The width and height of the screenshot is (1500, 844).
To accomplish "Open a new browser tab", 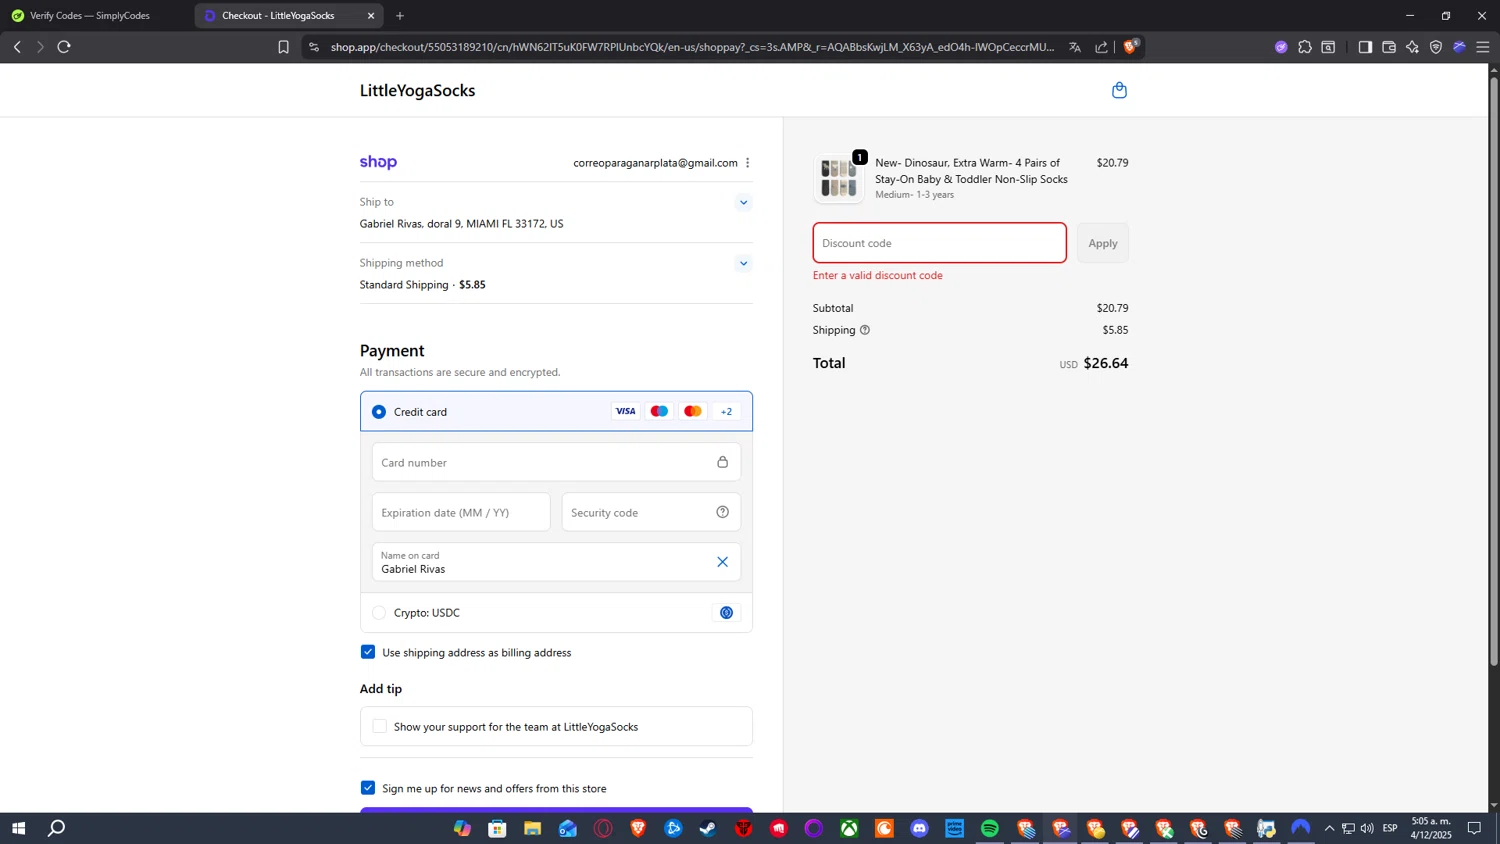I will pos(400,16).
